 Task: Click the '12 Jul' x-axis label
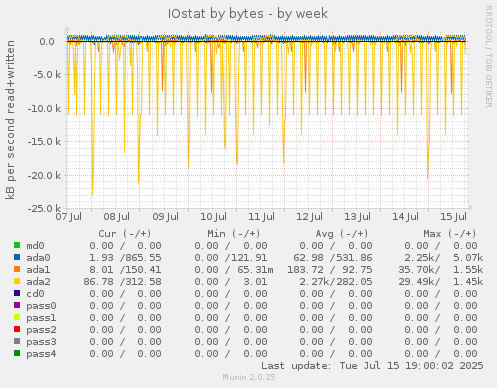(x=309, y=217)
